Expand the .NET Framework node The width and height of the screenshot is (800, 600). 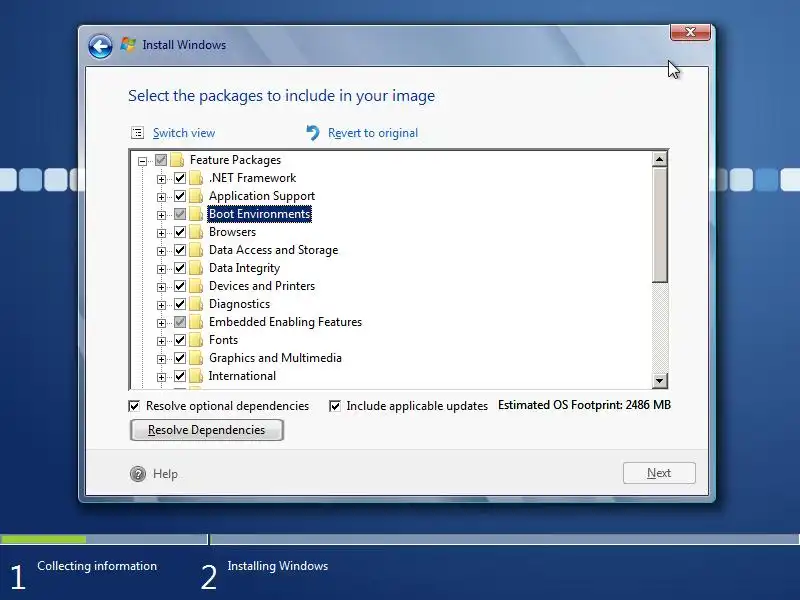(x=161, y=179)
